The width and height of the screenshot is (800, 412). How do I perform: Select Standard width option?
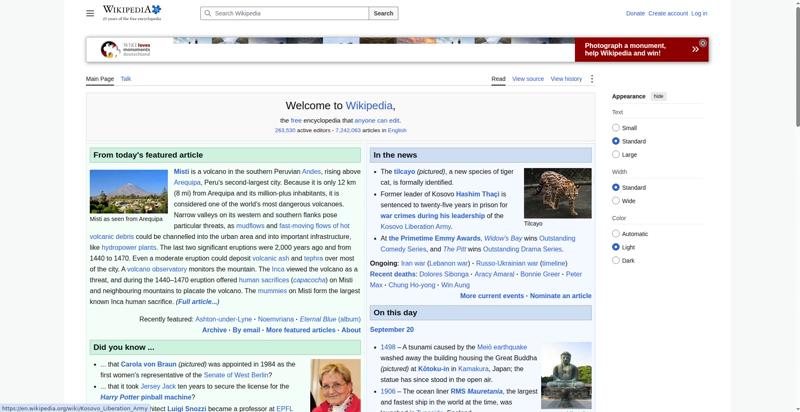pos(616,187)
